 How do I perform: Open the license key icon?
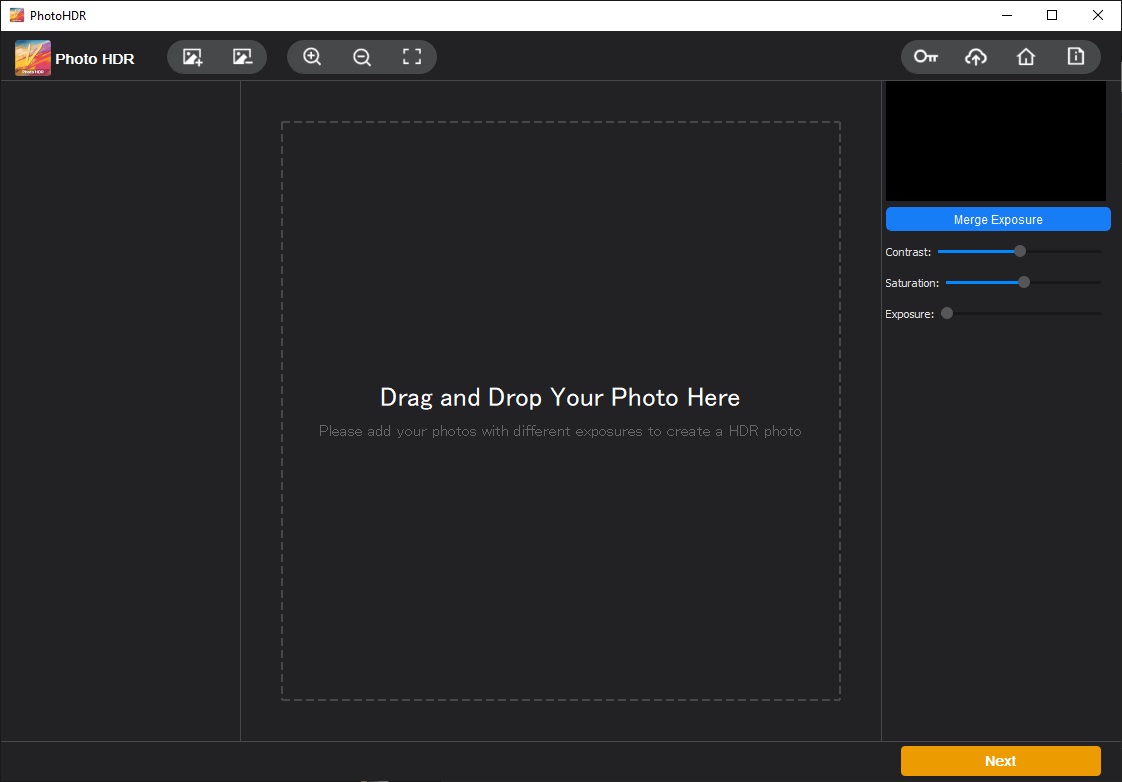(926, 57)
